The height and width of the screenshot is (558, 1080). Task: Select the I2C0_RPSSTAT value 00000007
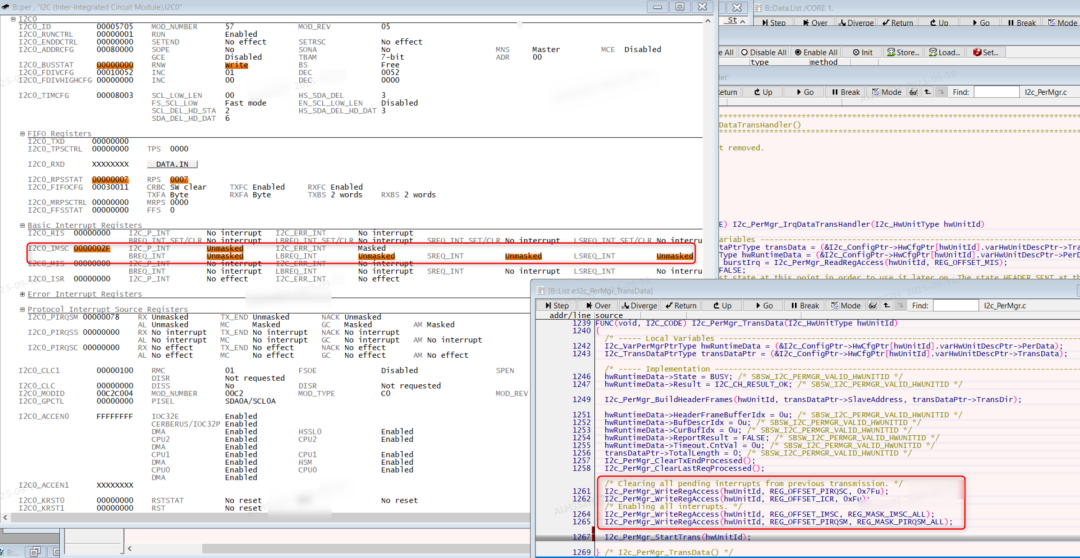[110, 180]
